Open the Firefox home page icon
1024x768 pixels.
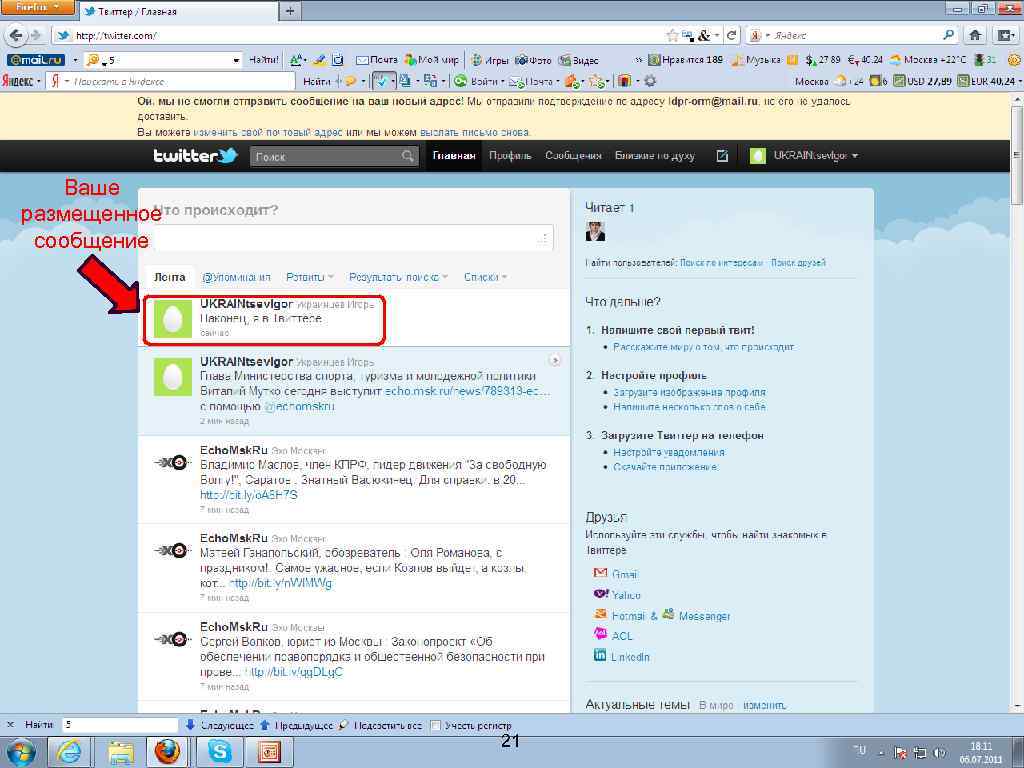(x=975, y=35)
